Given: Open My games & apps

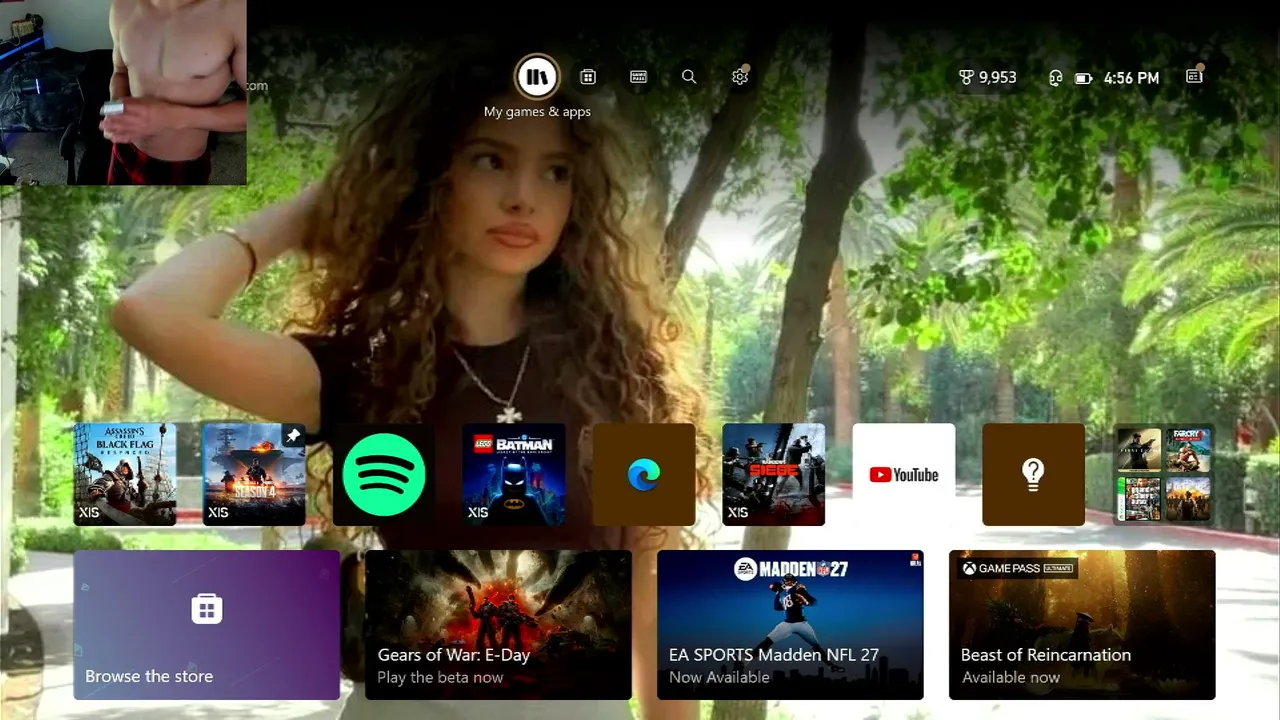Looking at the screenshot, I should pyautogui.click(x=537, y=77).
